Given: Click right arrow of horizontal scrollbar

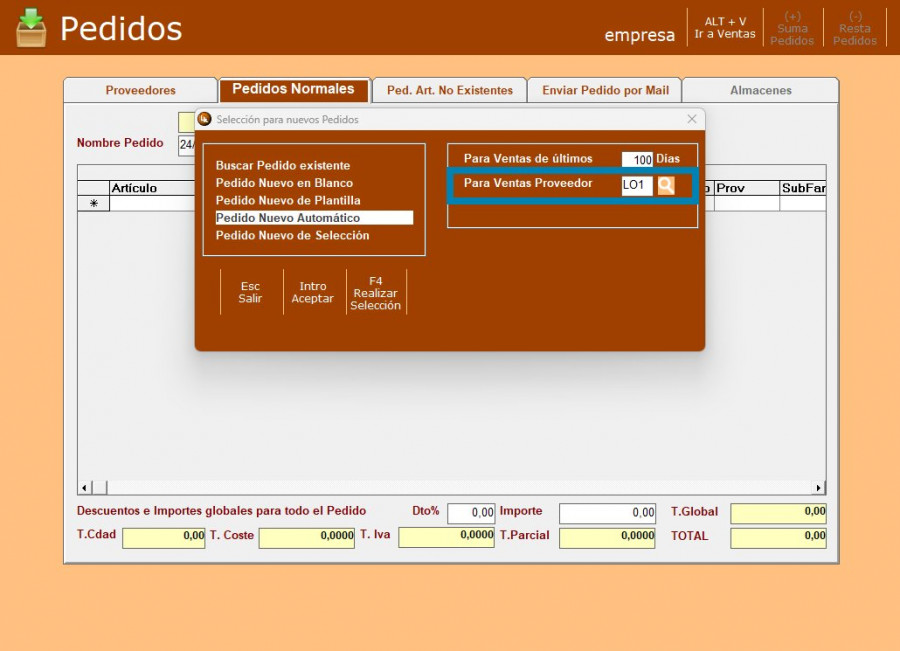Looking at the screenshot, I should point(819,488).
